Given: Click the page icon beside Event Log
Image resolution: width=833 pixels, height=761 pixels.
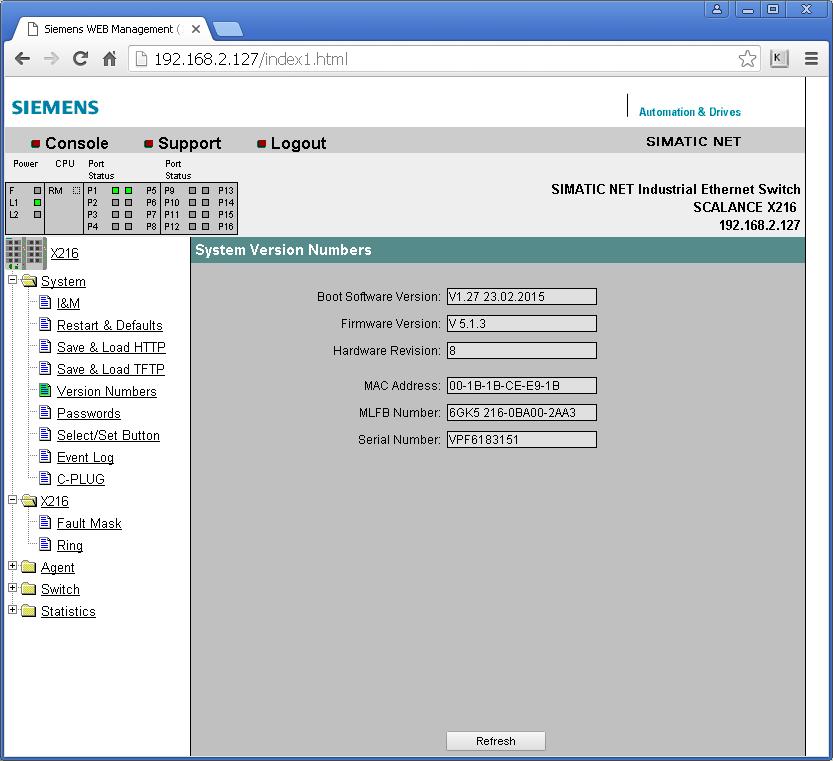Looking at the screenshot, I should [x=45, y=457].
